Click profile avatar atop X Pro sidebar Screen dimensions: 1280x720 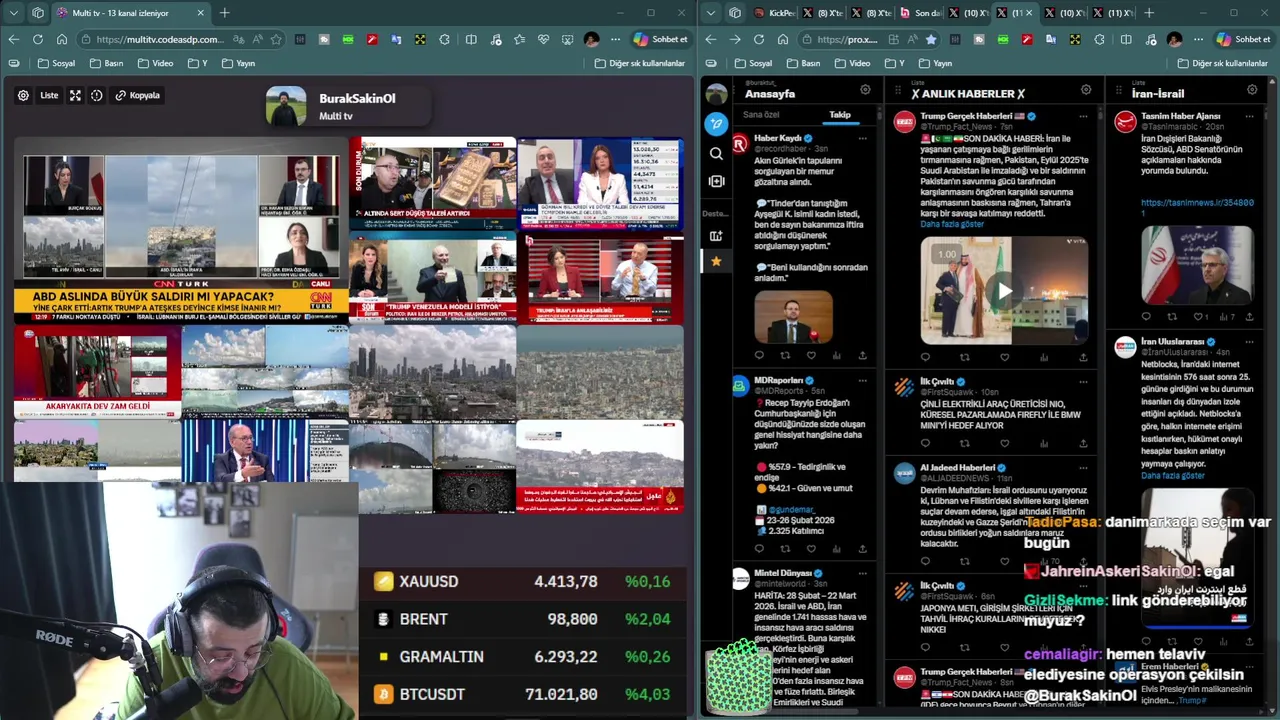(716, 94)
